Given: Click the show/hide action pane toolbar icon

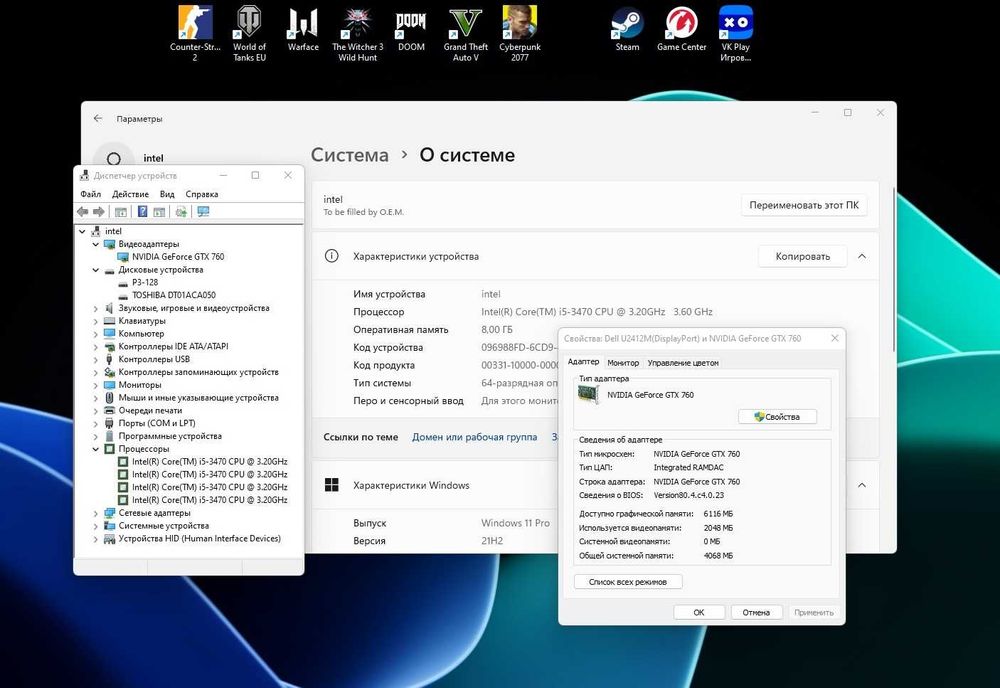Looking at the screenshot, I should [x=159, y=212].
